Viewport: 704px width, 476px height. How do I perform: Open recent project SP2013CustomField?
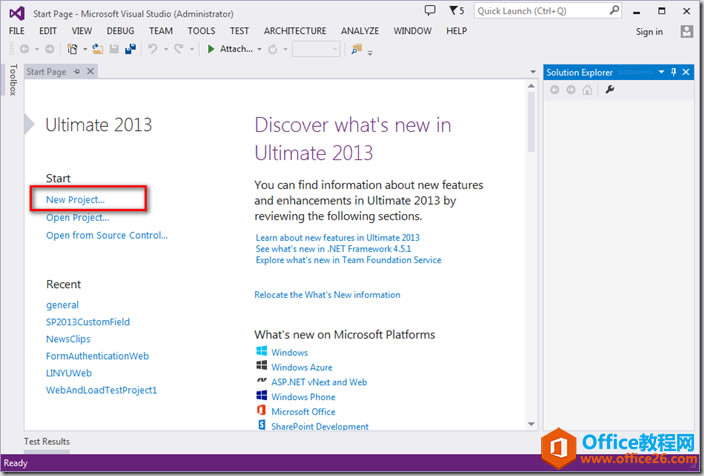[88, 322]
